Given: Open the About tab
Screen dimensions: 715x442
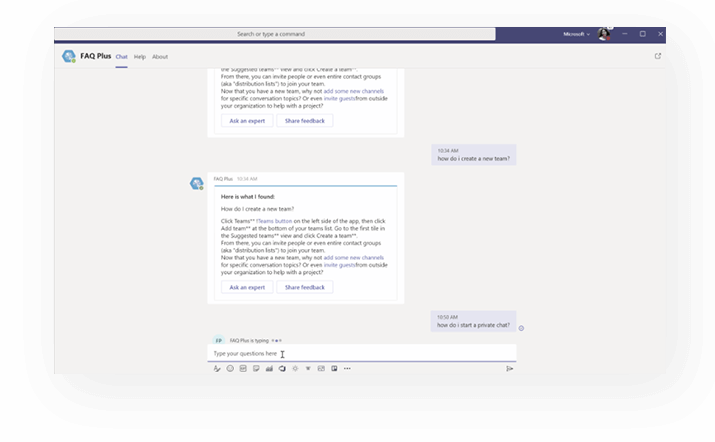Looking at the screenshot, I should point(160,57).
